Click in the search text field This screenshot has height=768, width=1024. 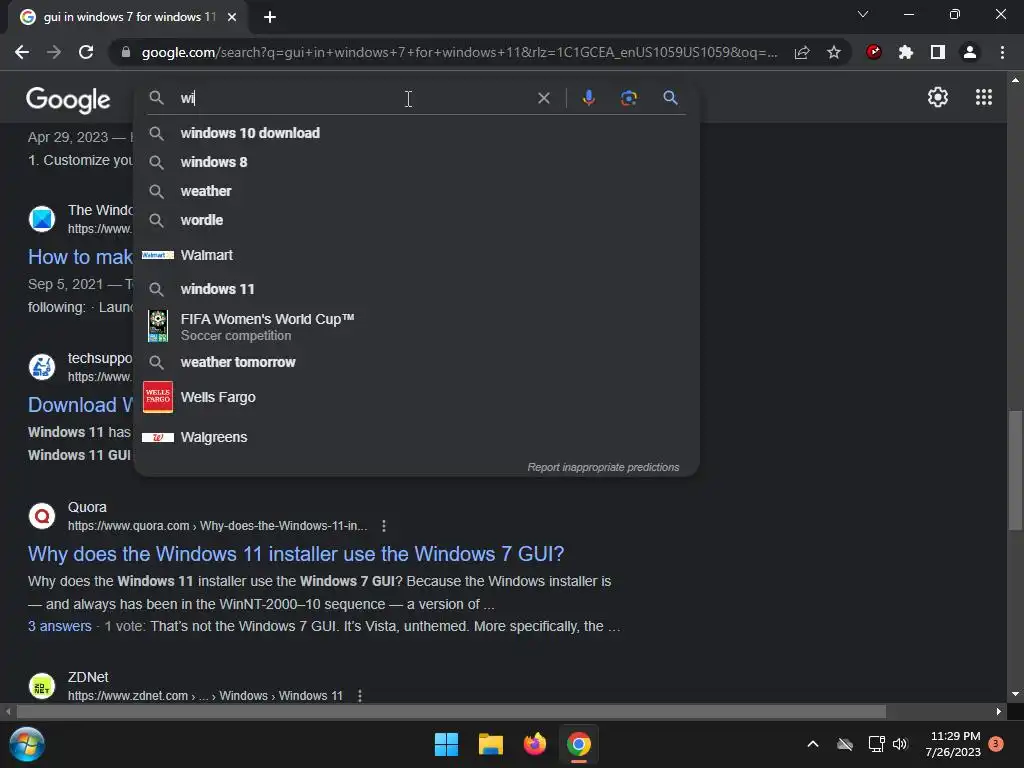point(353,98)
